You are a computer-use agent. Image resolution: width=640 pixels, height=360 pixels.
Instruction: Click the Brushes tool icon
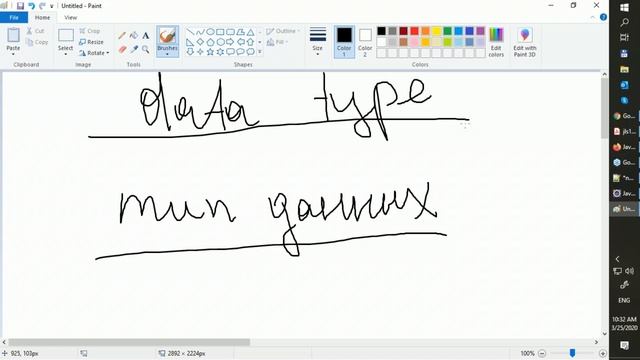point(167,36)
